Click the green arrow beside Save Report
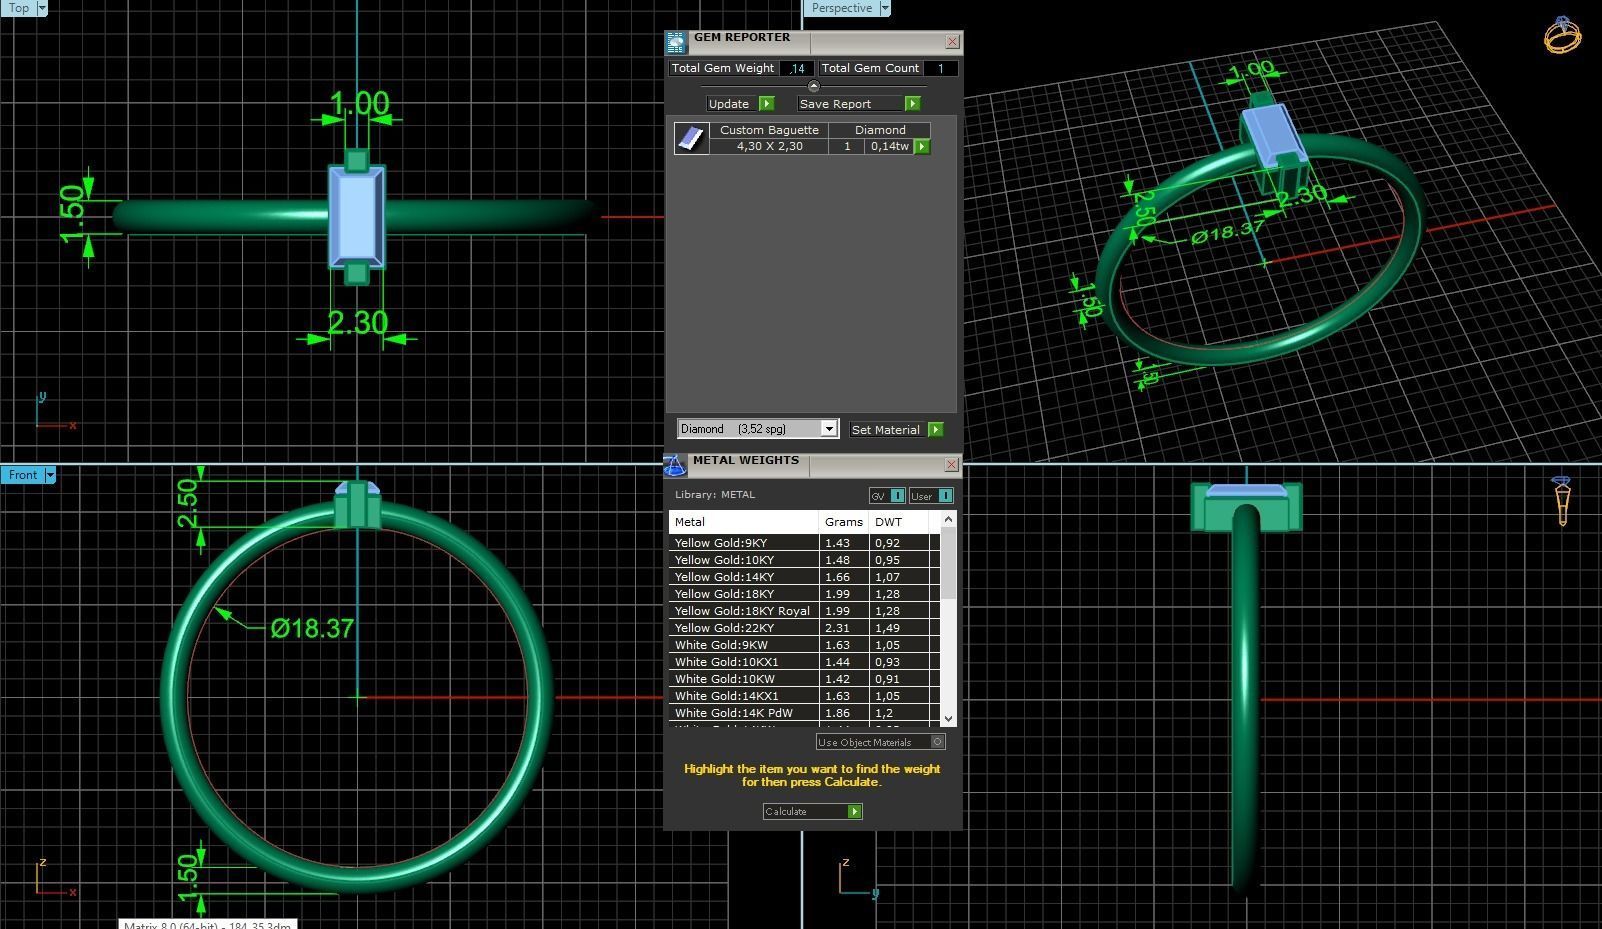This screenshot has width=1602, height=929. [912, 104]
